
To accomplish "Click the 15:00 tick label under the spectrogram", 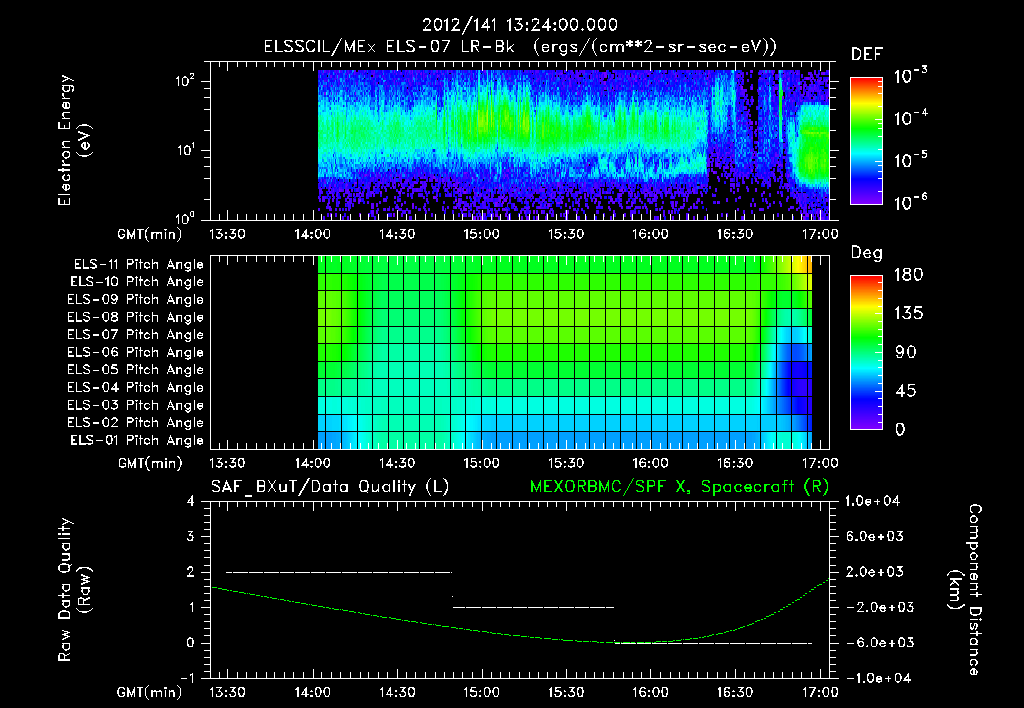I will [481, 234].
